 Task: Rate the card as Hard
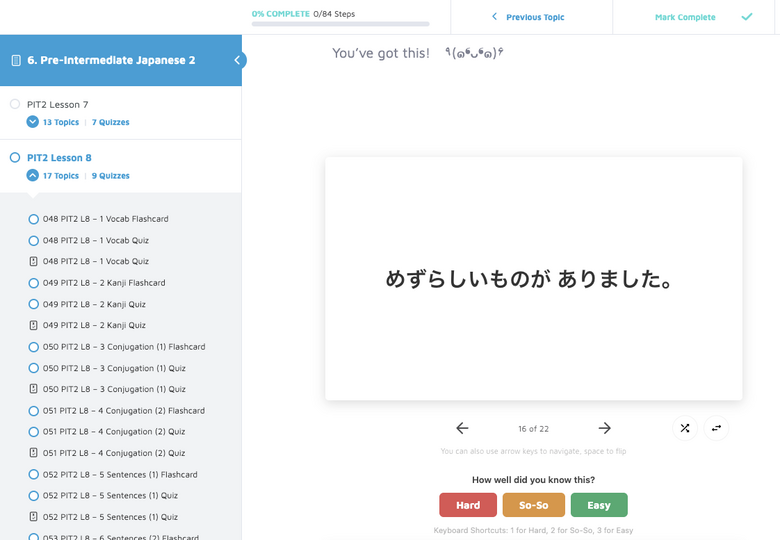click(468, 505)
